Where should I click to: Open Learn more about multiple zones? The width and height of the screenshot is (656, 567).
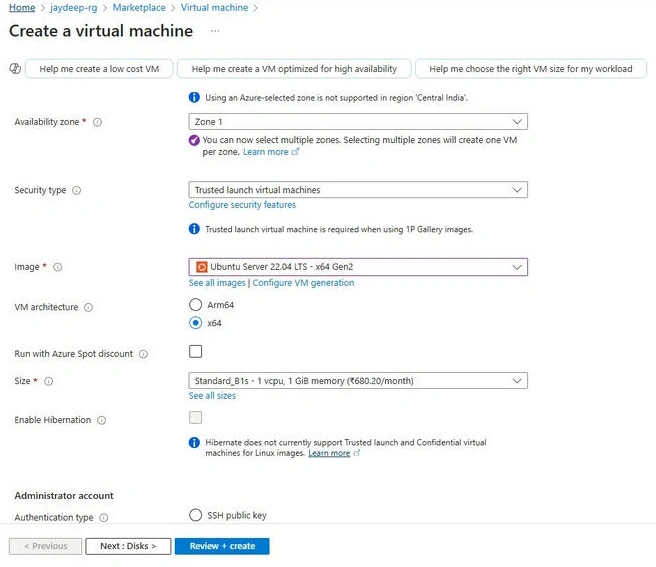266,152
